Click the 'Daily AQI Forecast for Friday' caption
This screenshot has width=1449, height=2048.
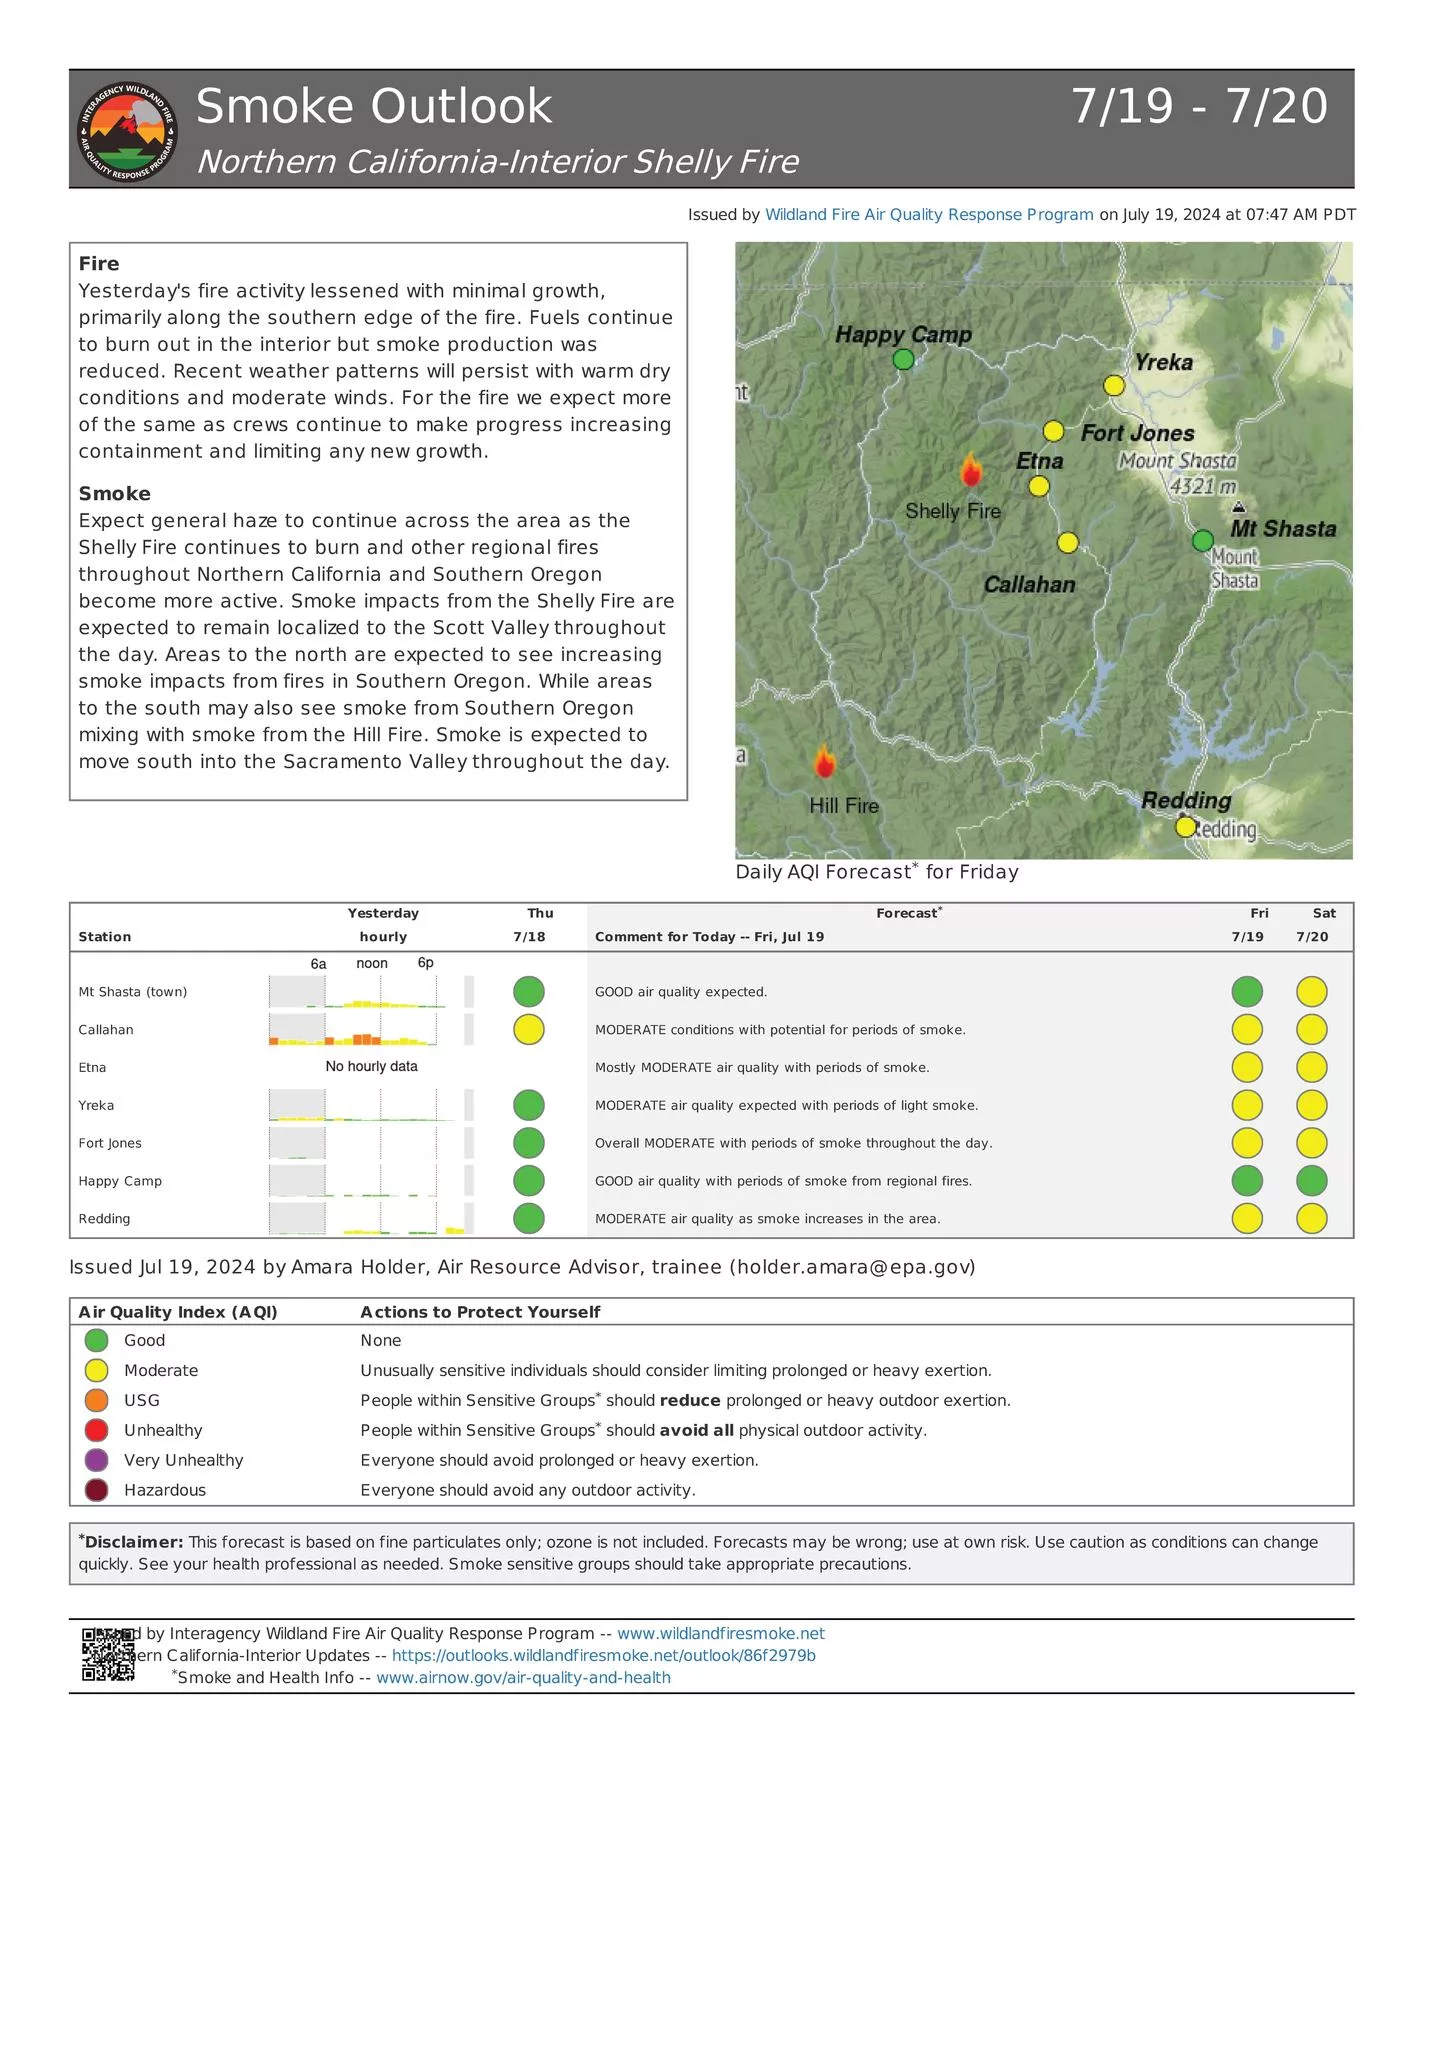(877, 871)
